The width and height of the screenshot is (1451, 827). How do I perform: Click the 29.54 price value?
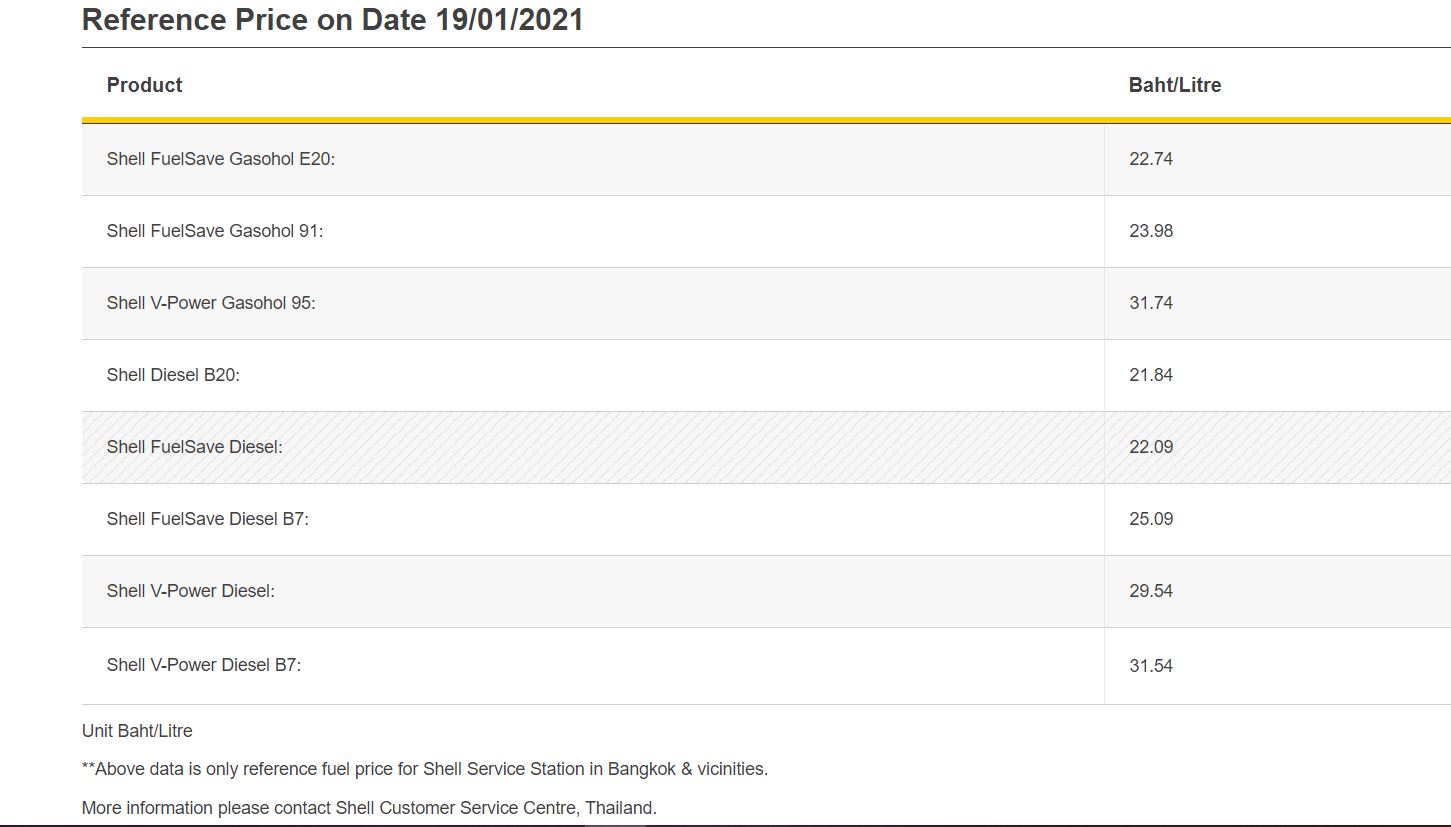(1151, 591)
